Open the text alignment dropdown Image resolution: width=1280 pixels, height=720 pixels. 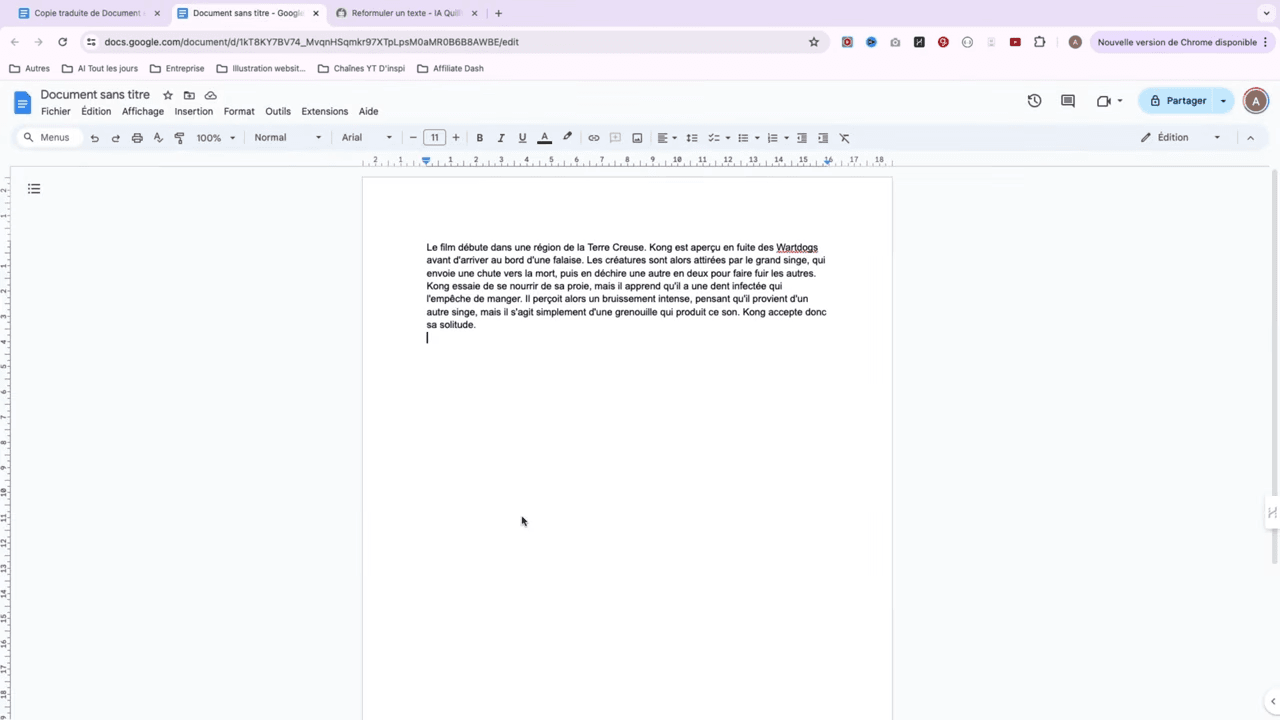667,138
